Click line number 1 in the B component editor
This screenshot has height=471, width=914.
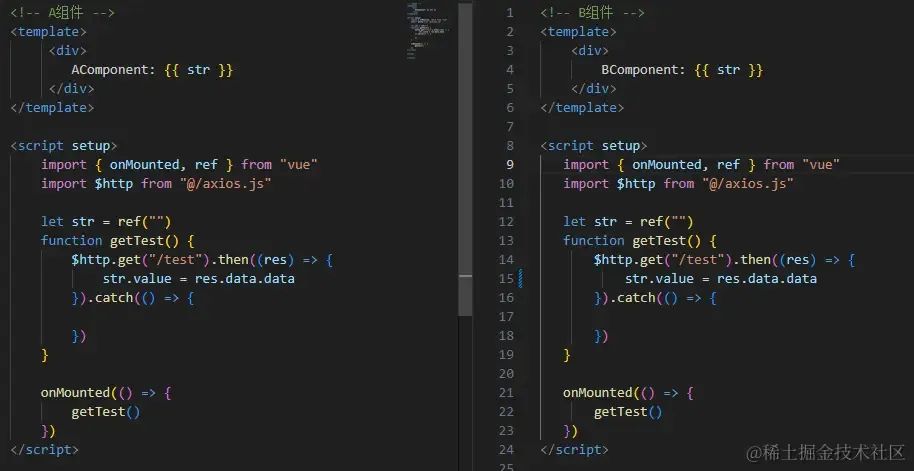pyautogui.click(x=510, y=13)
